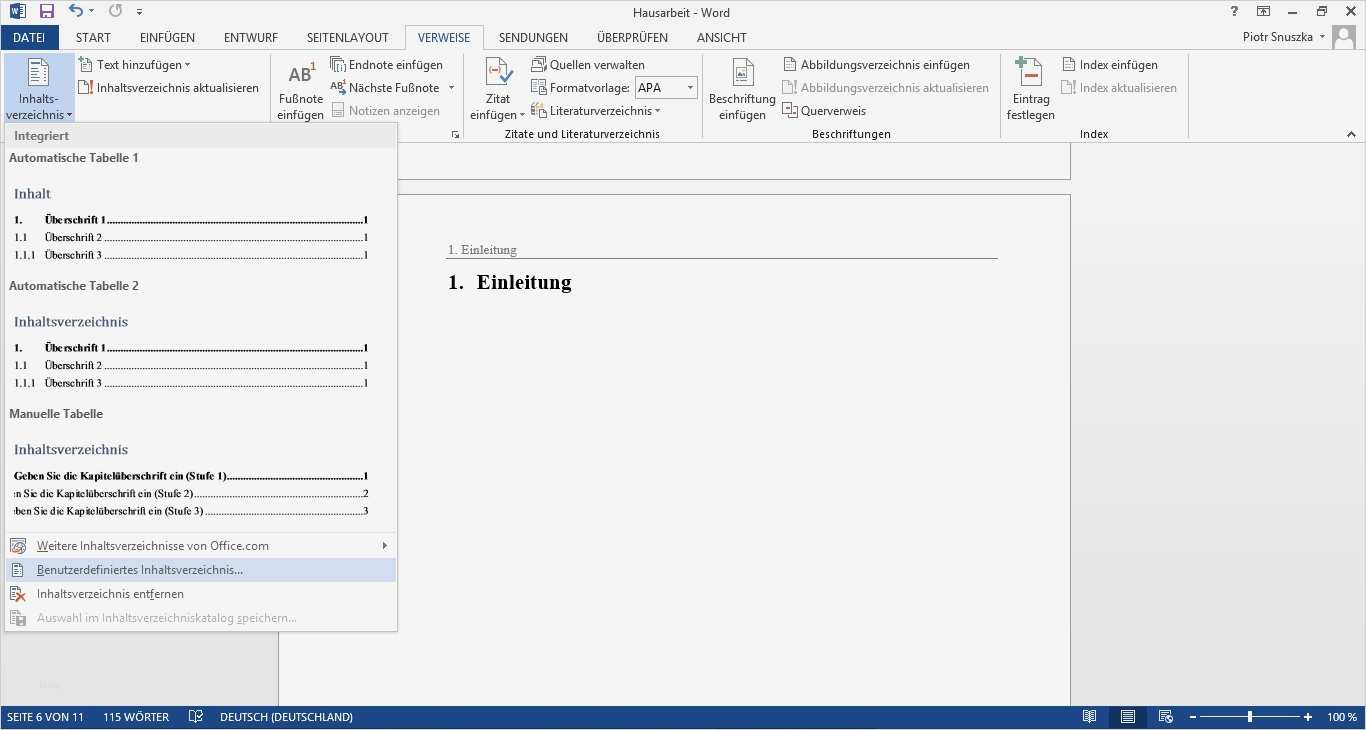Zoom in with the plus button
Viewport: 1366px width, 730px height.
click(x=1308, y=717)
